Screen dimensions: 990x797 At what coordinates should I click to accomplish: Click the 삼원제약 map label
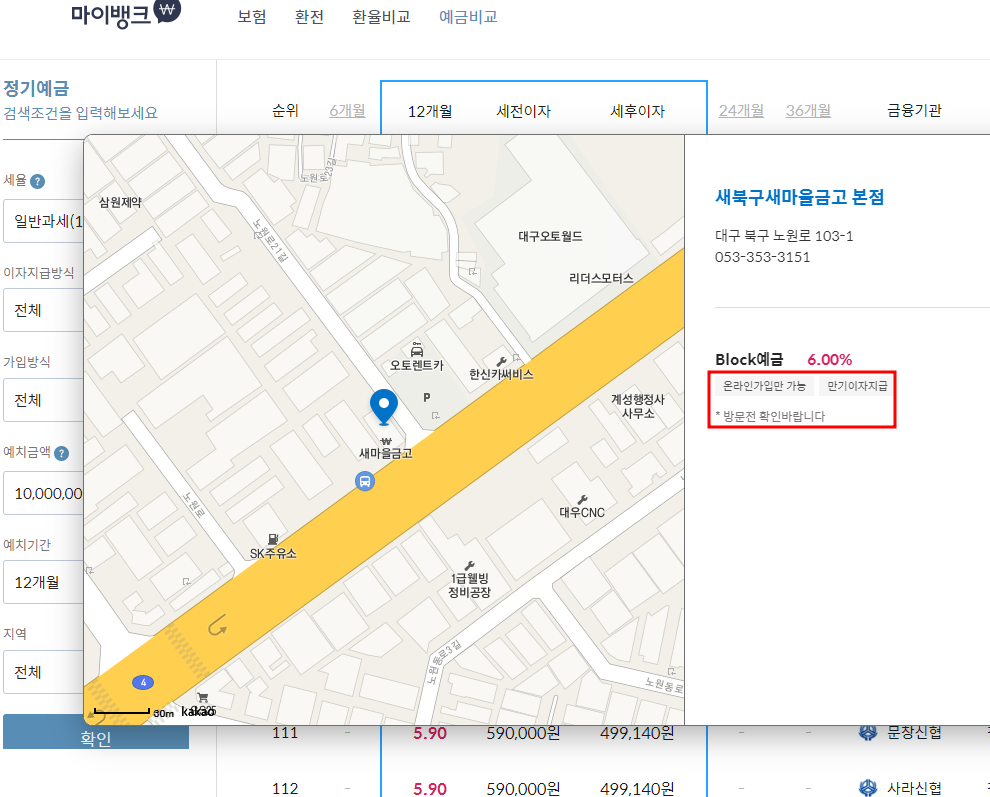pyautogui.click(x=121, y=203)
